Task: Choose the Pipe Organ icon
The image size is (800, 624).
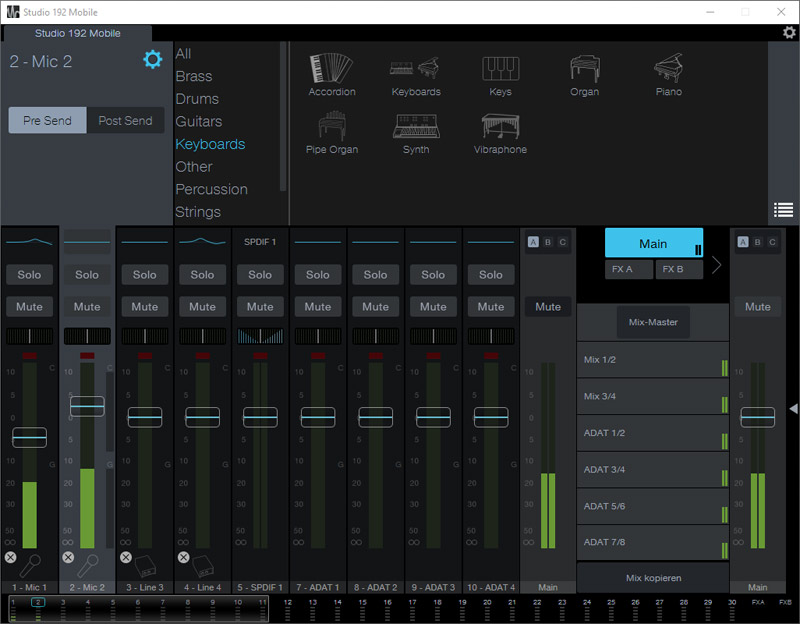Action: tap(331, 127)
